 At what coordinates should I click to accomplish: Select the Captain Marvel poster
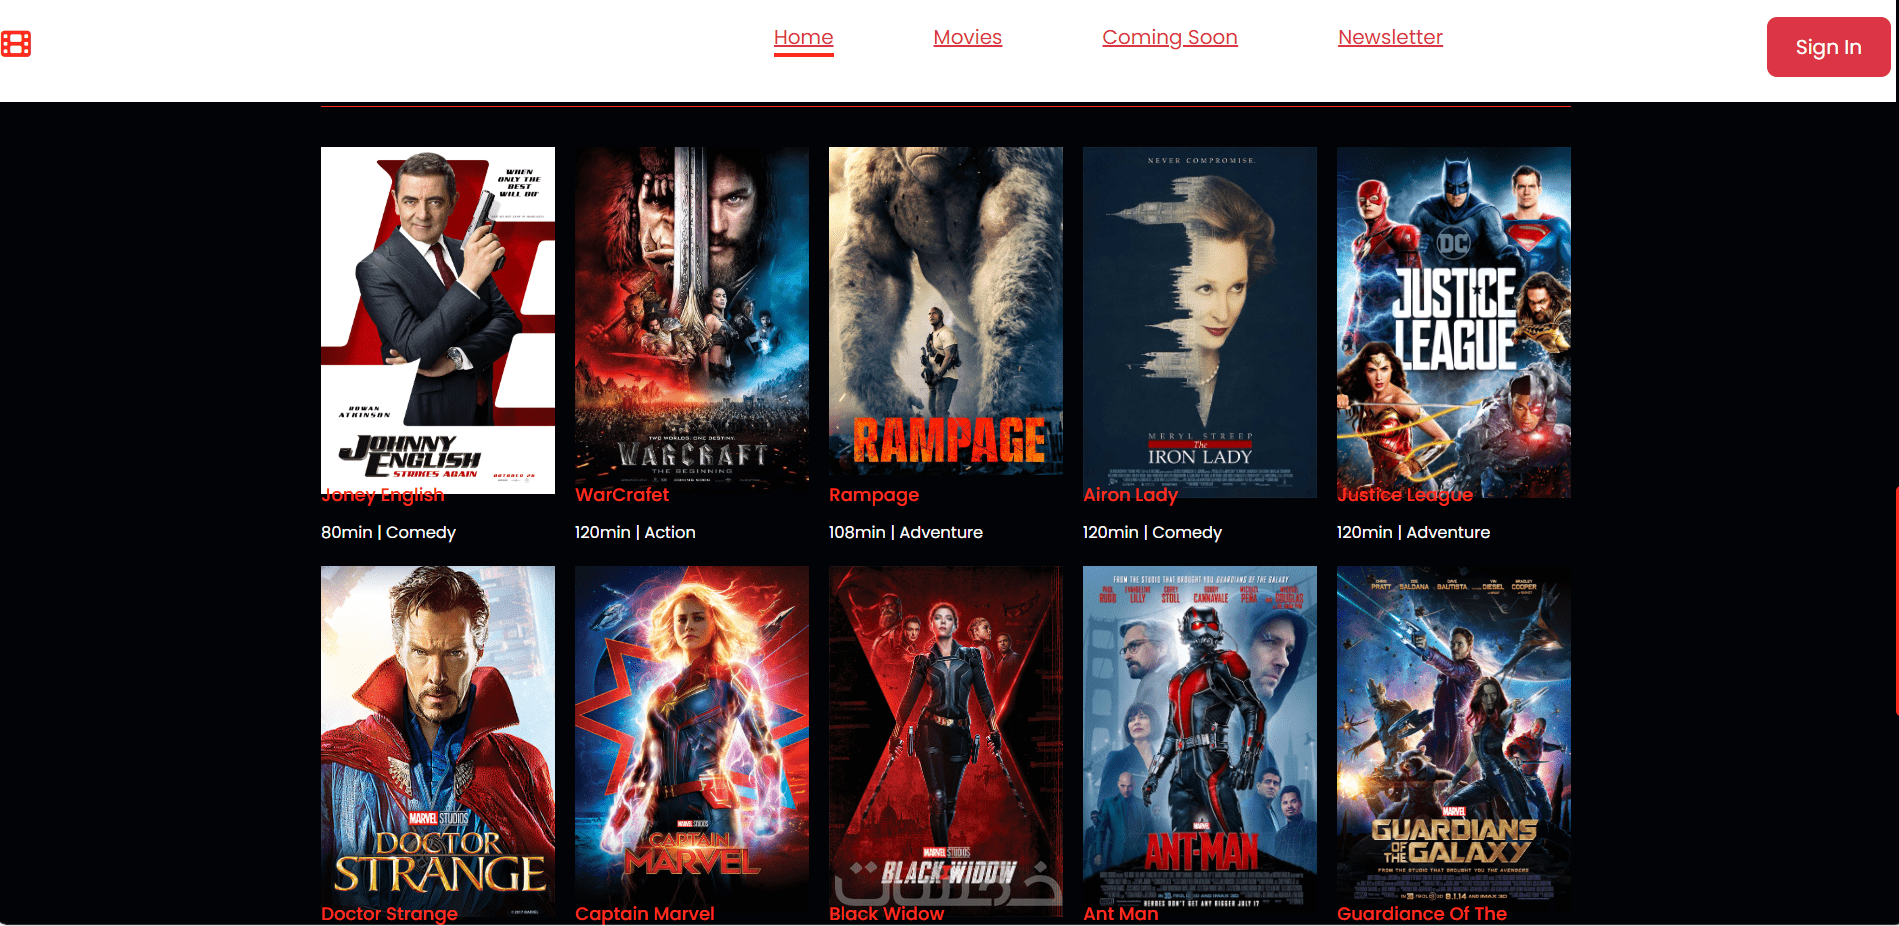(692, 740)
